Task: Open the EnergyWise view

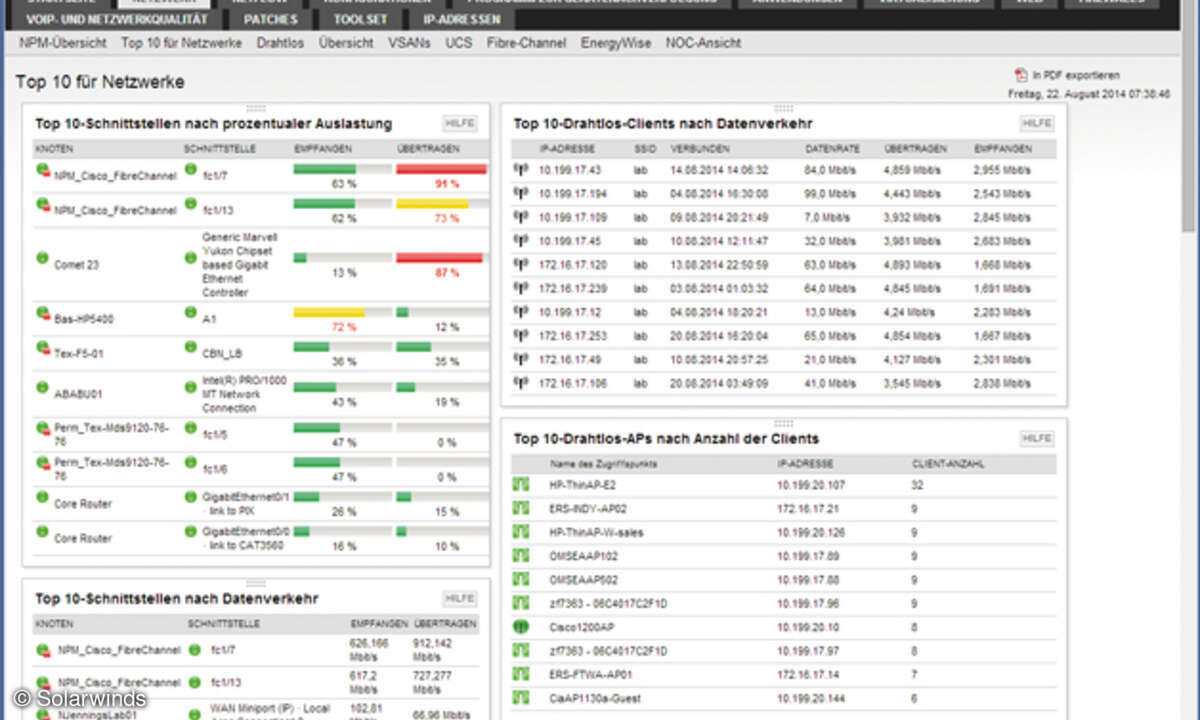Action: coord(615,43)
